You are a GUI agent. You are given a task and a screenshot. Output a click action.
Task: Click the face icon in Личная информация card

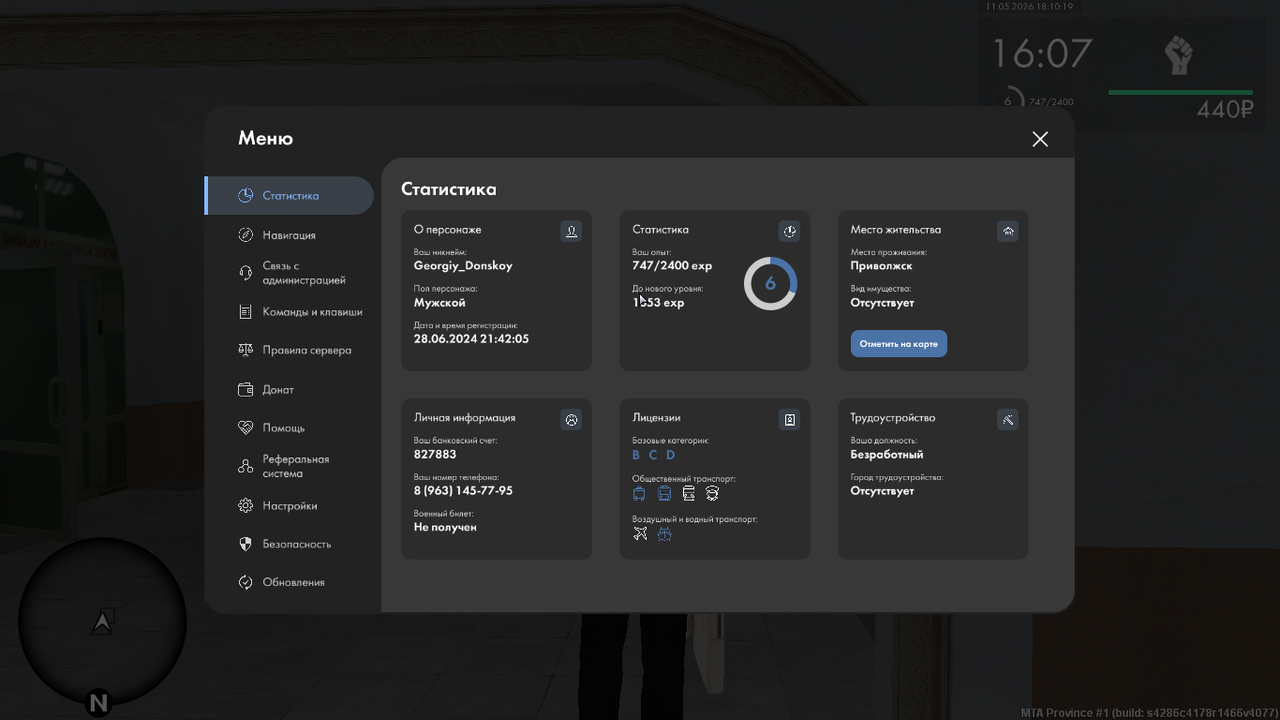[571, 420]
